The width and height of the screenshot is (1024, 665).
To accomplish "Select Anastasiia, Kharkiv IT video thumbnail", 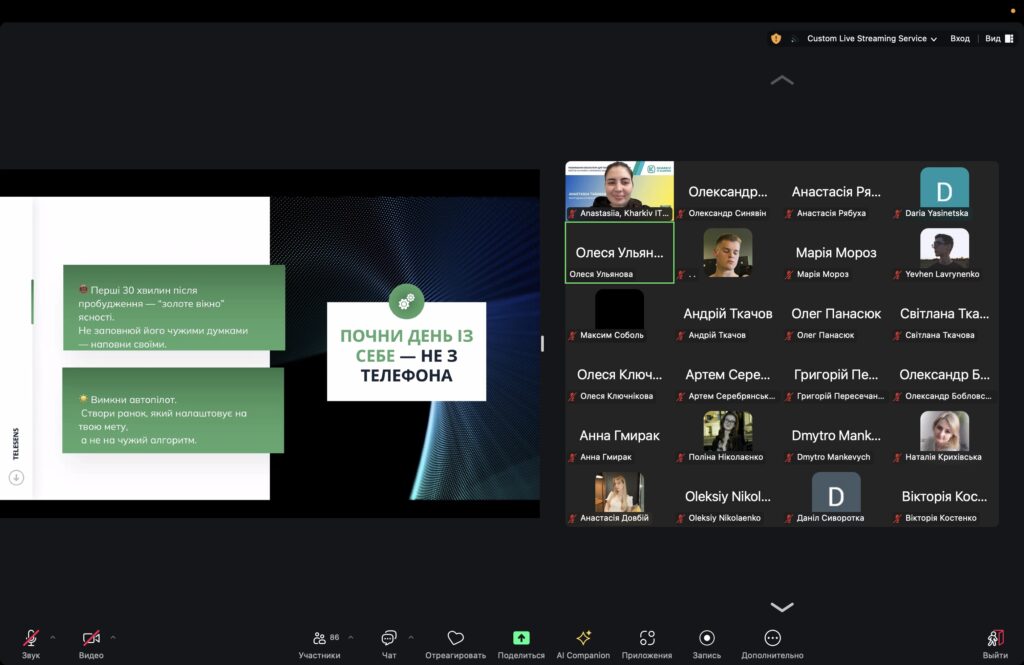I will [x=619, y=191].
